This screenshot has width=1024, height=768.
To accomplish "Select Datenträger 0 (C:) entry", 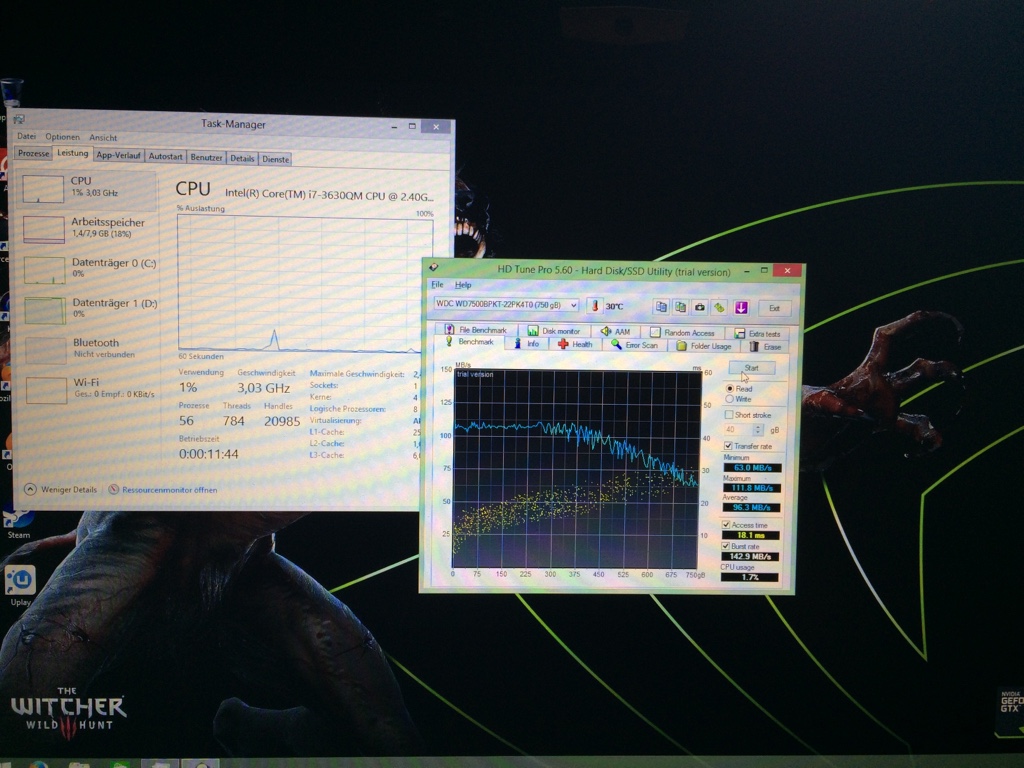I will coord(87,269).
